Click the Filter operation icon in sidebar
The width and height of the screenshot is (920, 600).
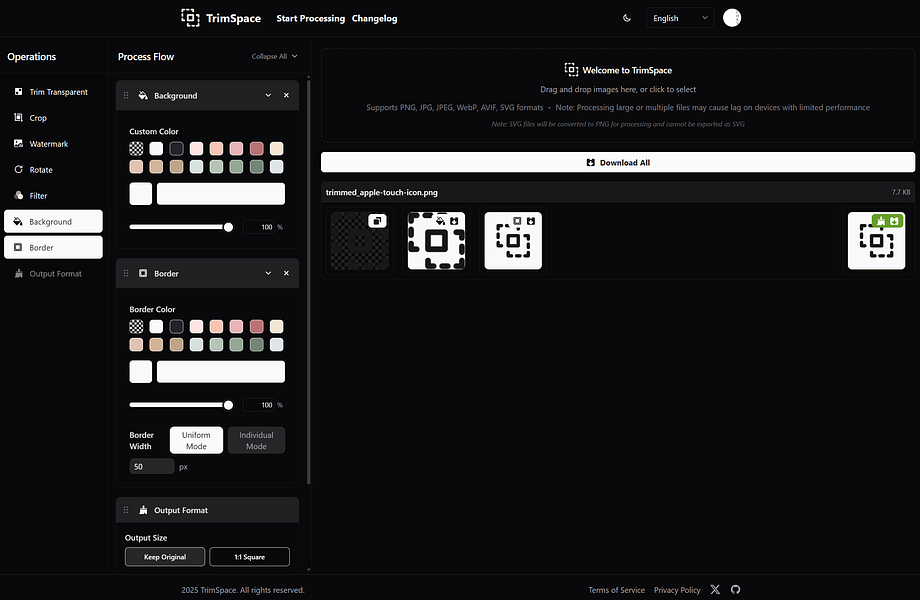point(18,195)
